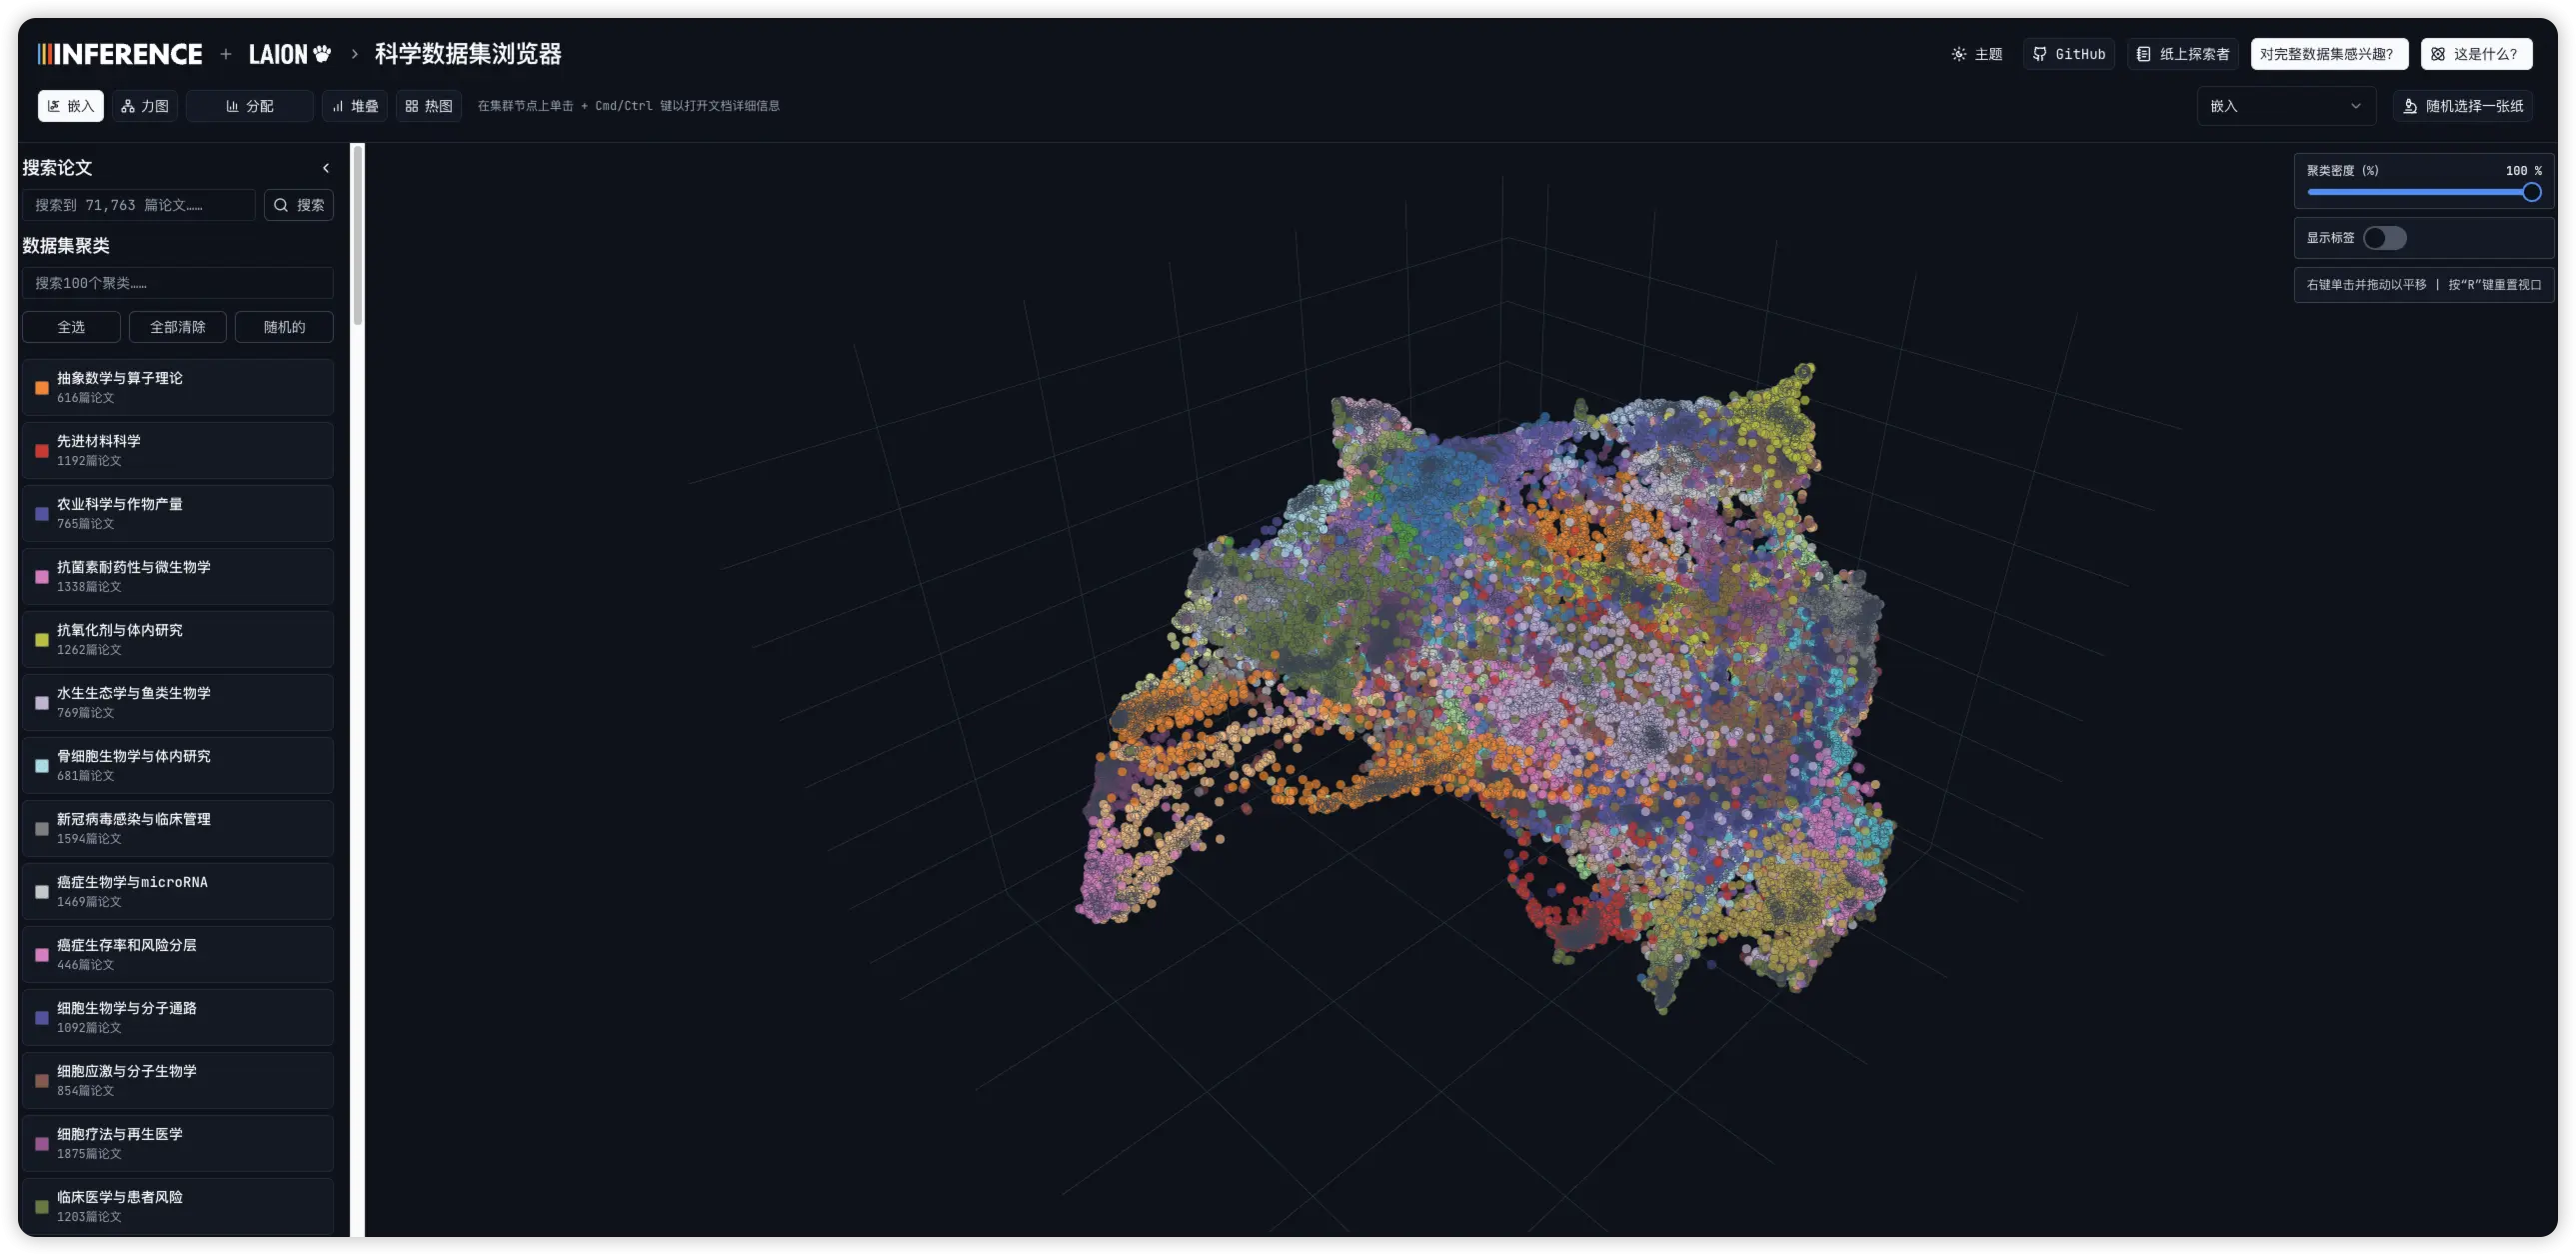Switch to the heatmap (热图) tab

[x=429, y=106]
